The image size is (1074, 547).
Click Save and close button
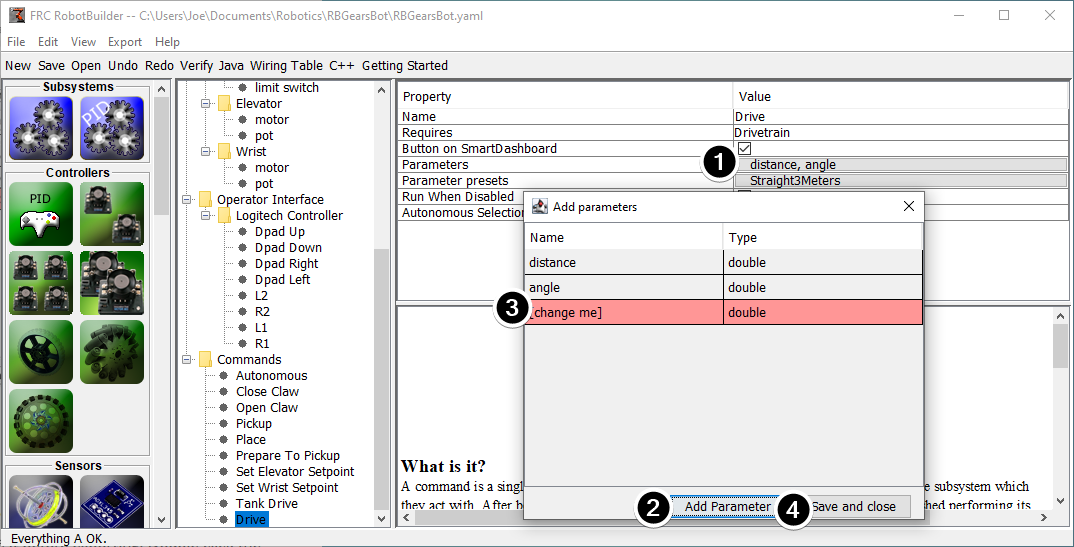click(x=853, y=507)
